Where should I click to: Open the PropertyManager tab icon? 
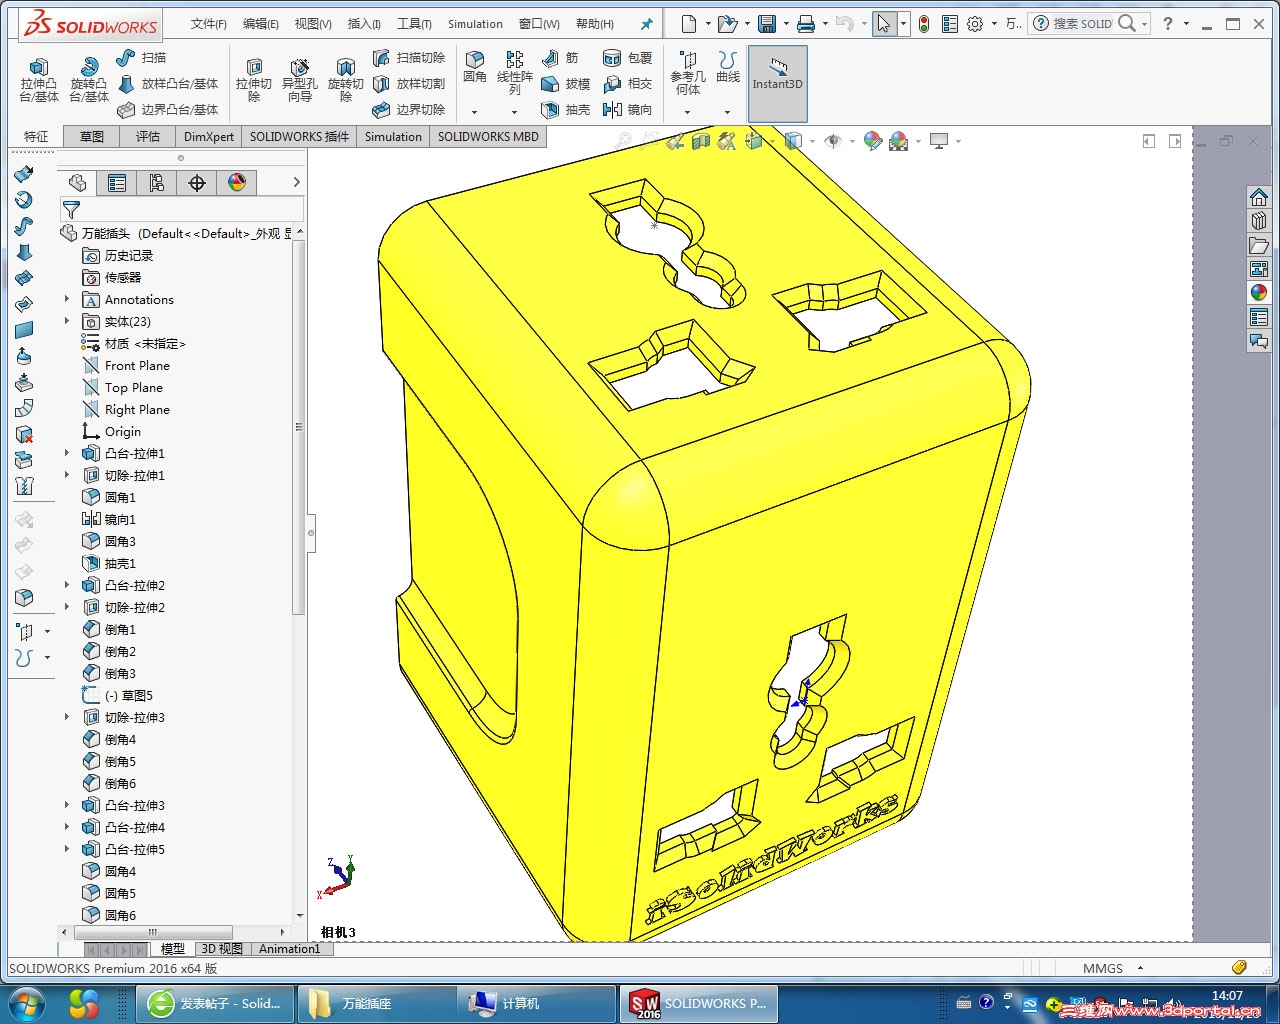click(117, 183)
